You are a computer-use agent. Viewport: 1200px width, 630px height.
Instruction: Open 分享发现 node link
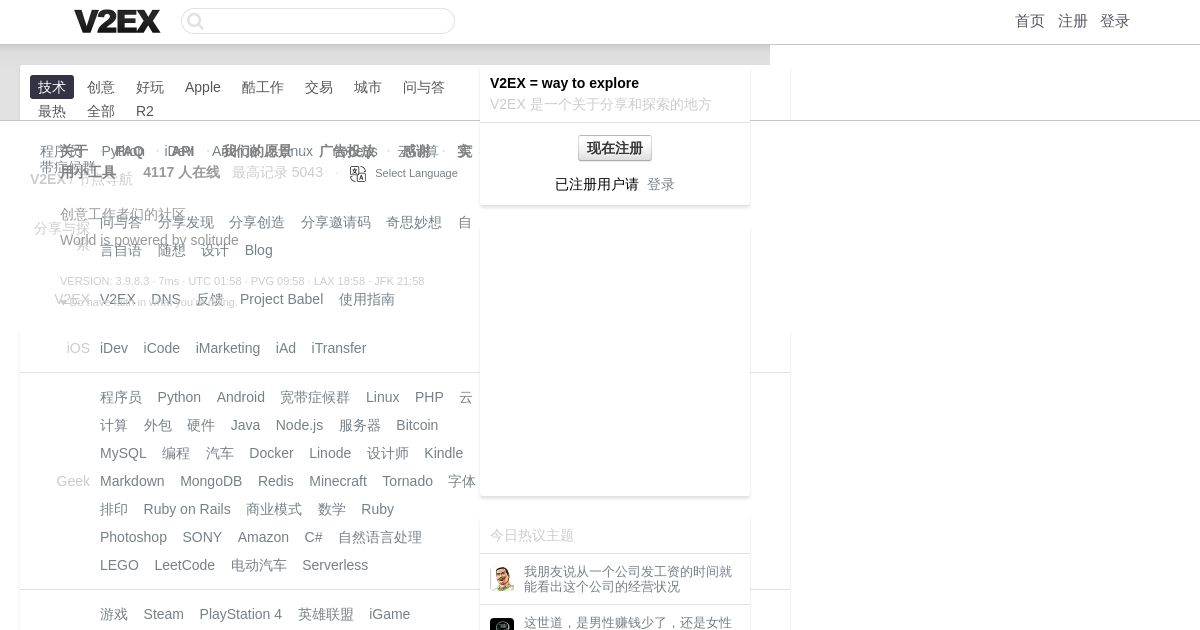(186, 222)
